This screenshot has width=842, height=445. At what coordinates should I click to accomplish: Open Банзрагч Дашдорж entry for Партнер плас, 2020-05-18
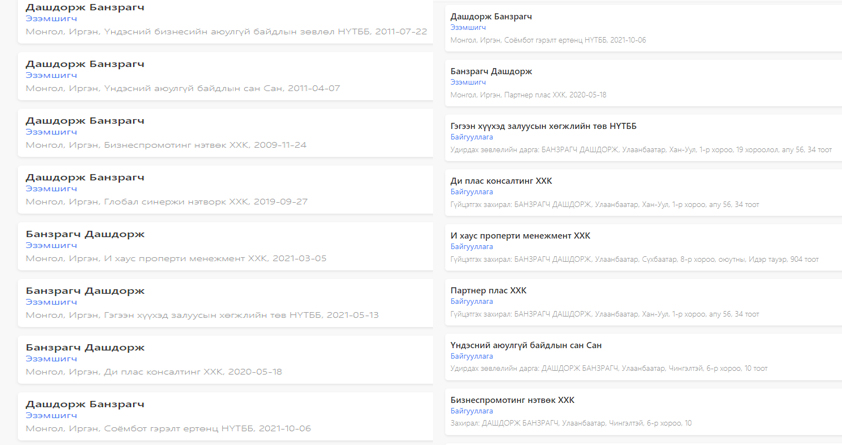[491, 71]
